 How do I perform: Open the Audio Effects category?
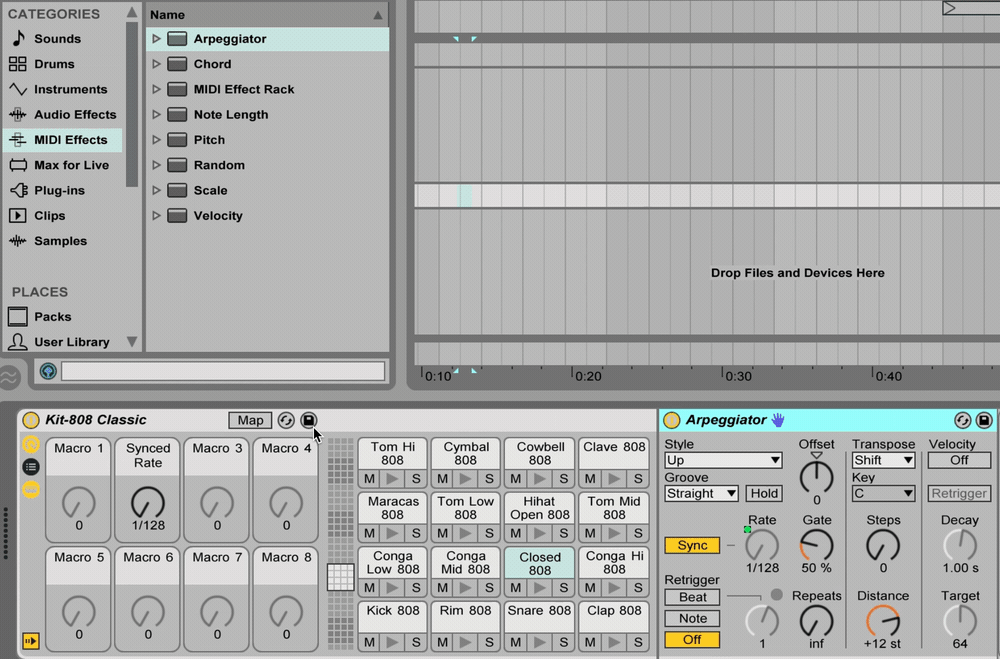coord(75,115)
